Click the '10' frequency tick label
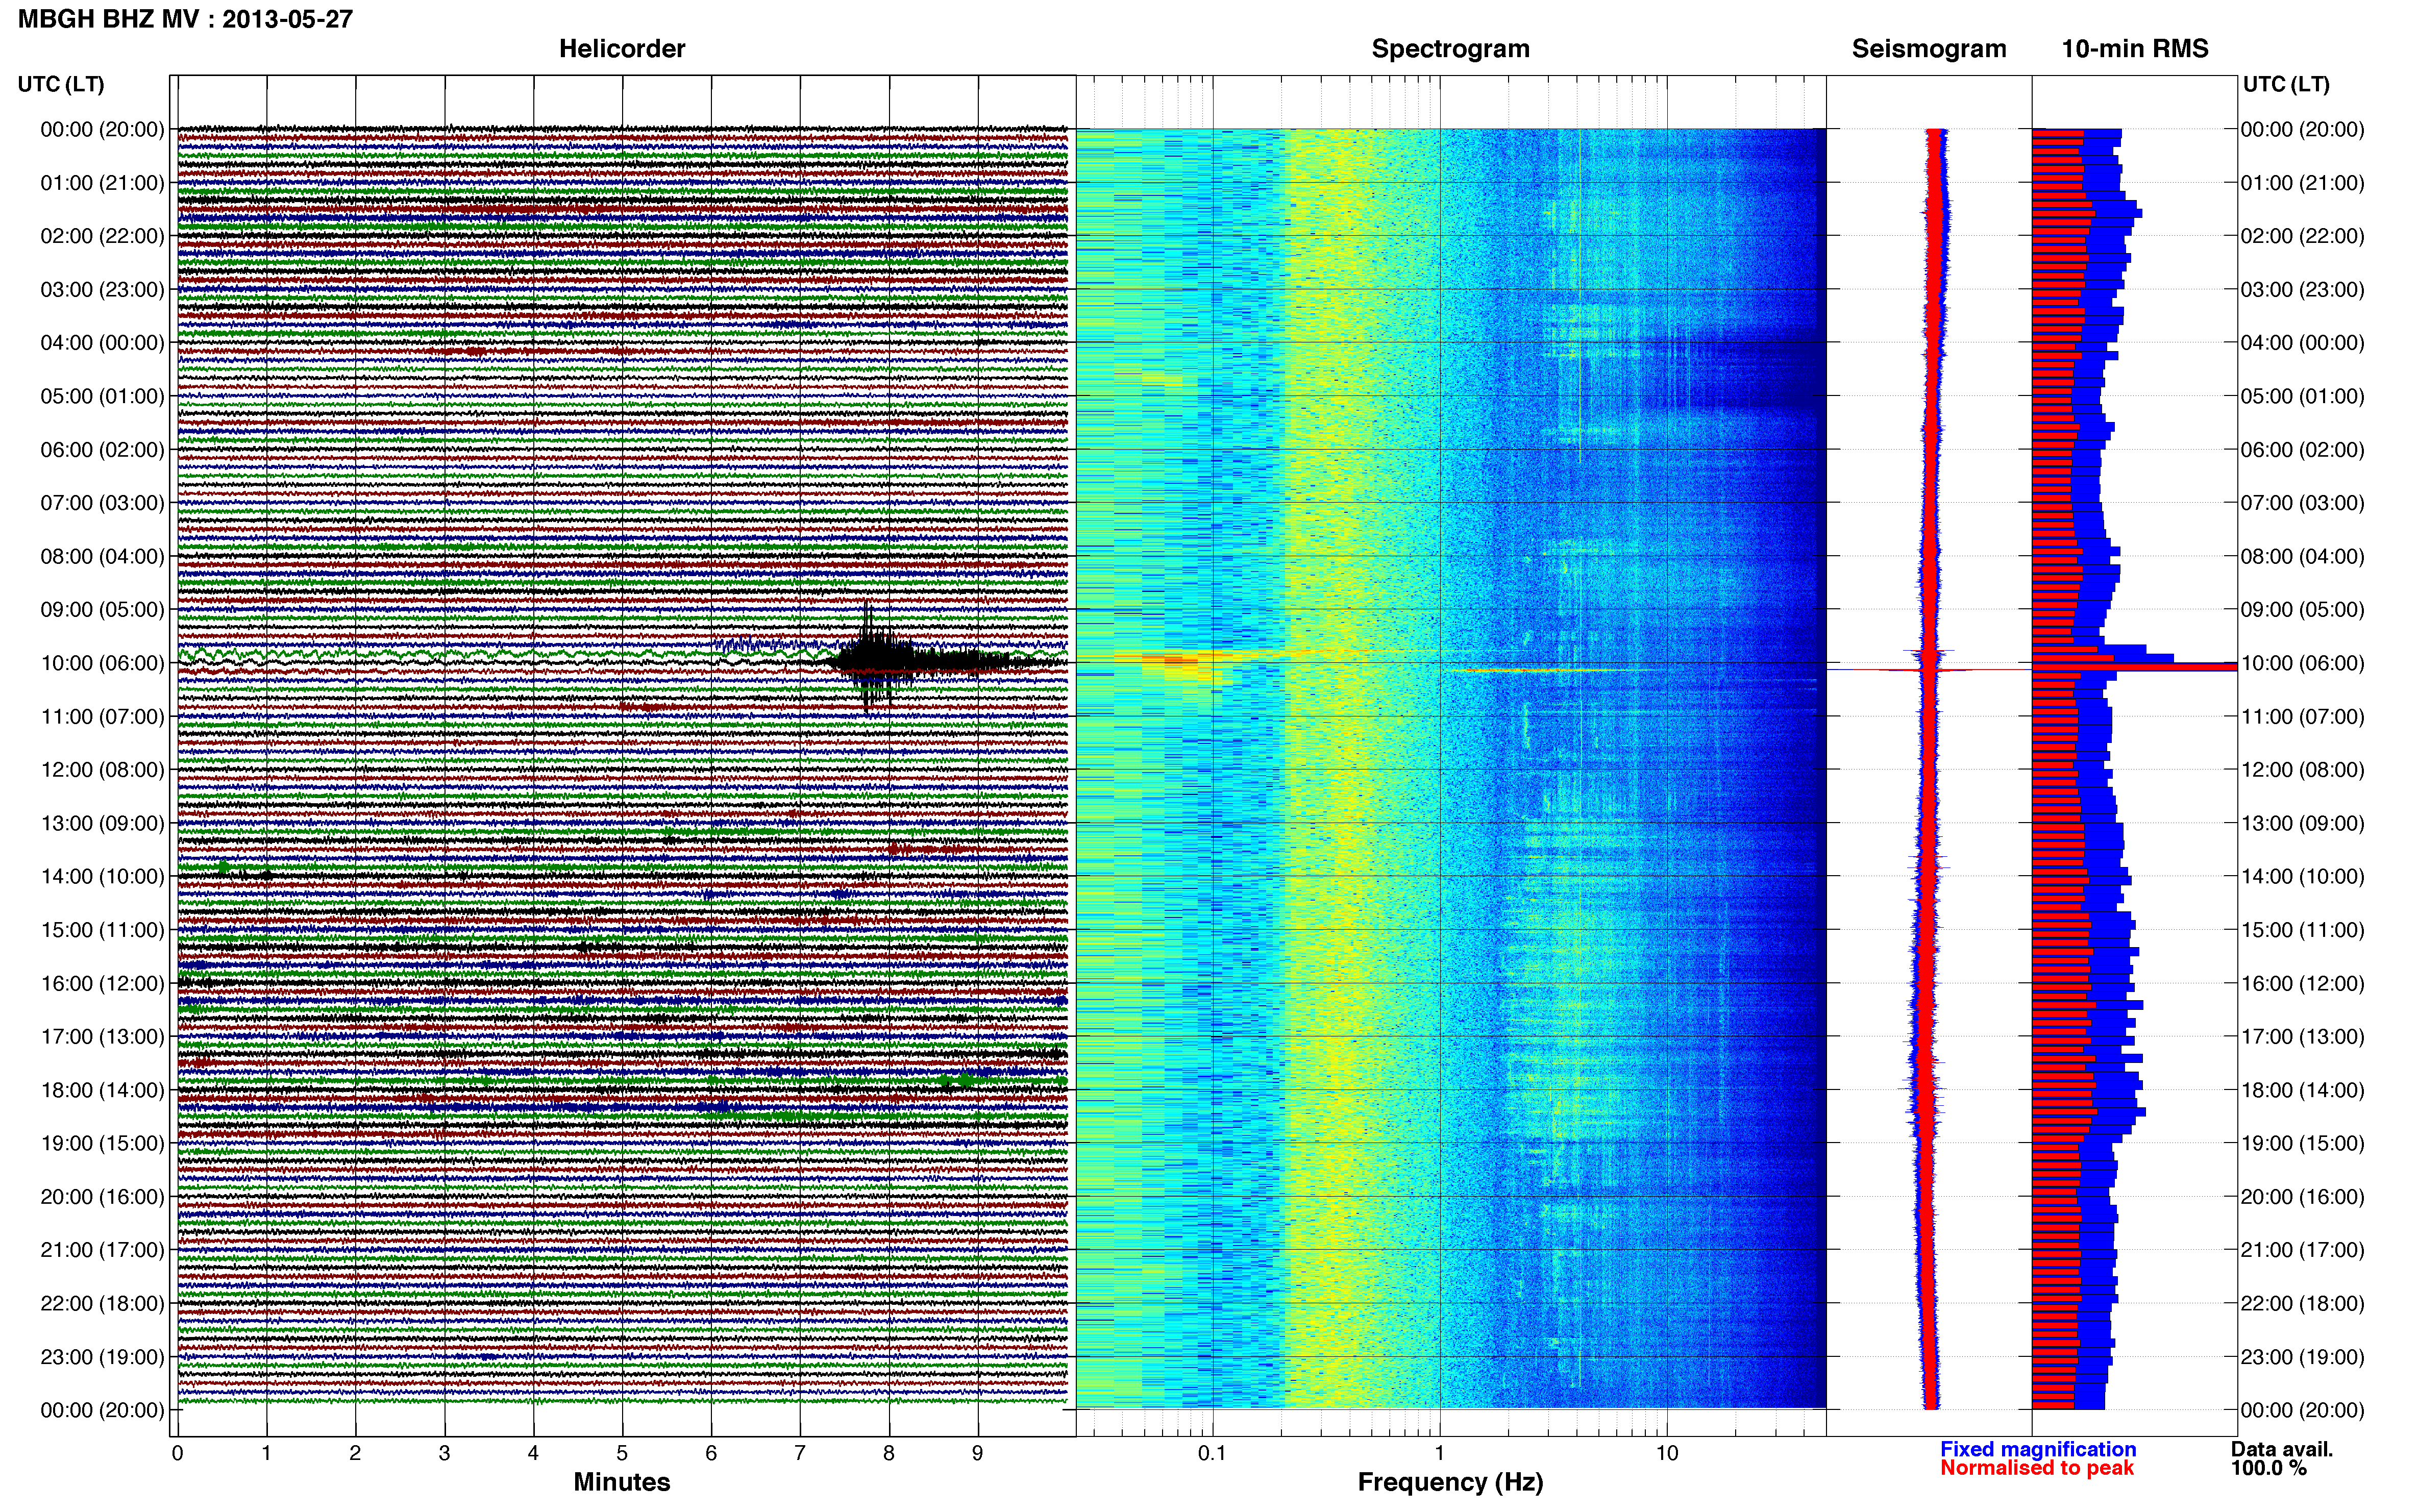 pyautogui.click(x=1667, y=1453)
